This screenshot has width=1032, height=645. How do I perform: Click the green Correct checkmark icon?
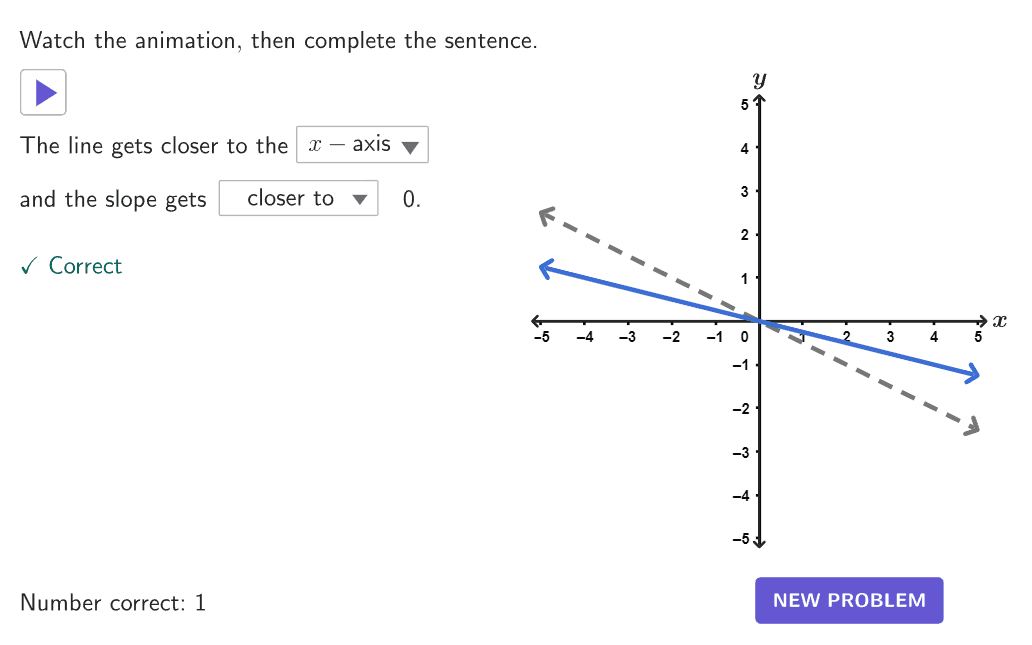(28, 266)
